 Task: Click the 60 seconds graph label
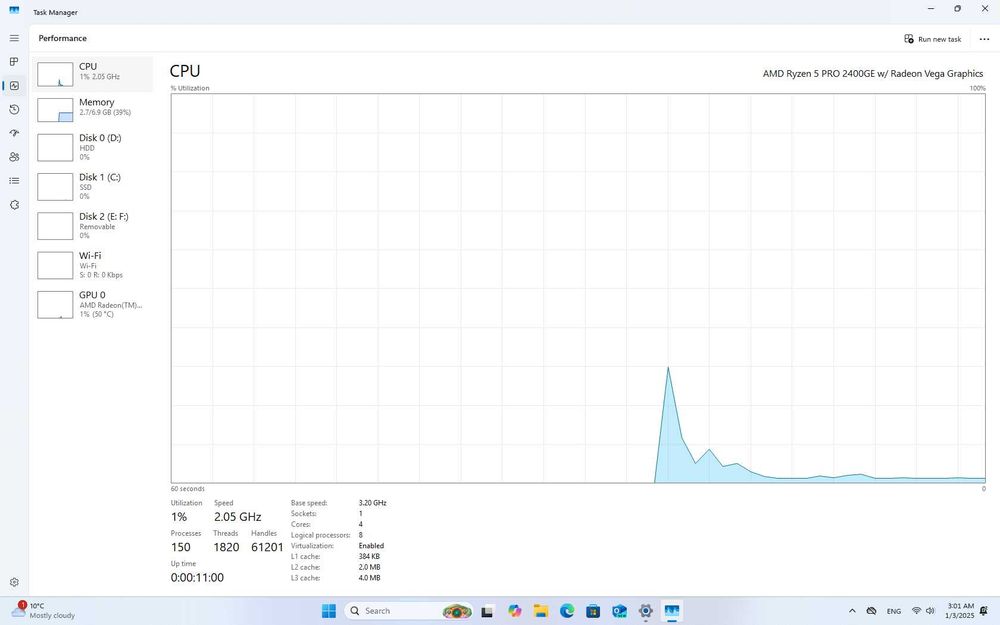pyautogui.click(x=188, y=489)
